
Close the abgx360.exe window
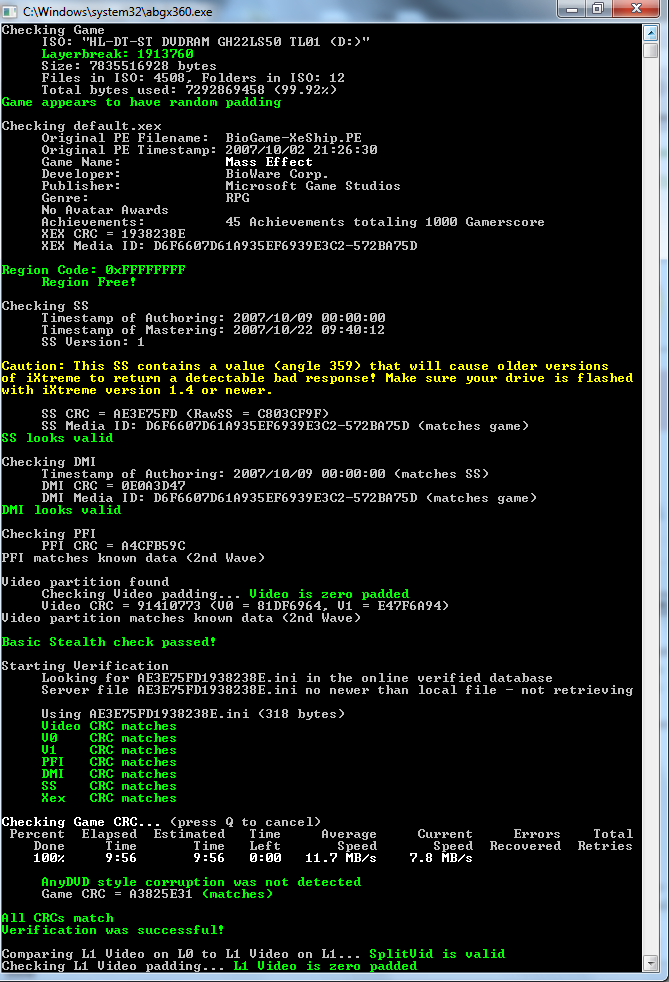coord(636,8)
